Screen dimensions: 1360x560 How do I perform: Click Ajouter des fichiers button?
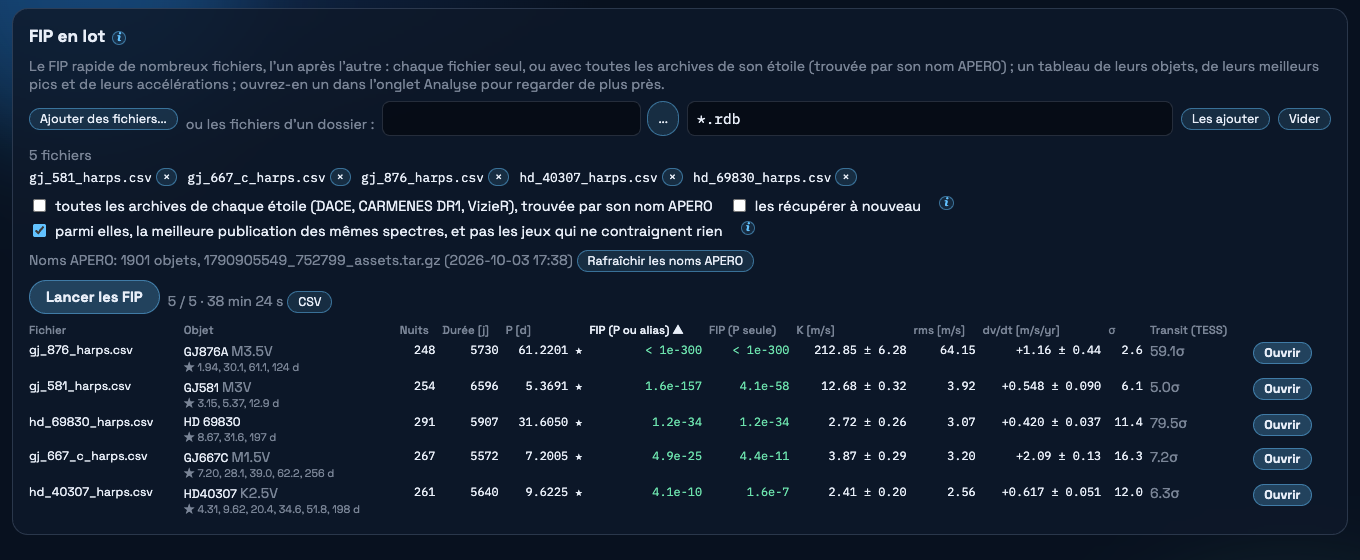point(103,119)
